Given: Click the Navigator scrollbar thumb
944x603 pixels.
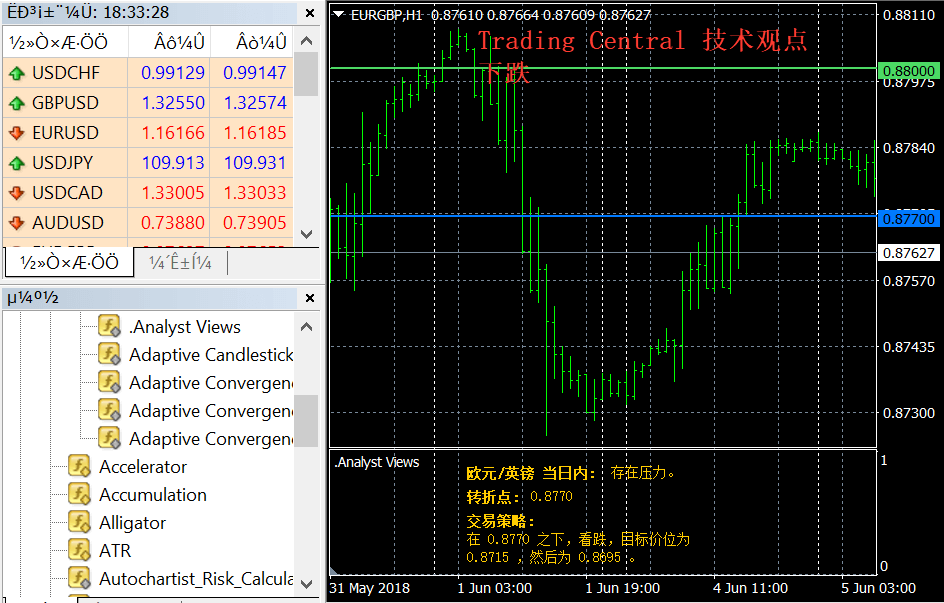Looking at the screenshot, I should pos(306,421).
